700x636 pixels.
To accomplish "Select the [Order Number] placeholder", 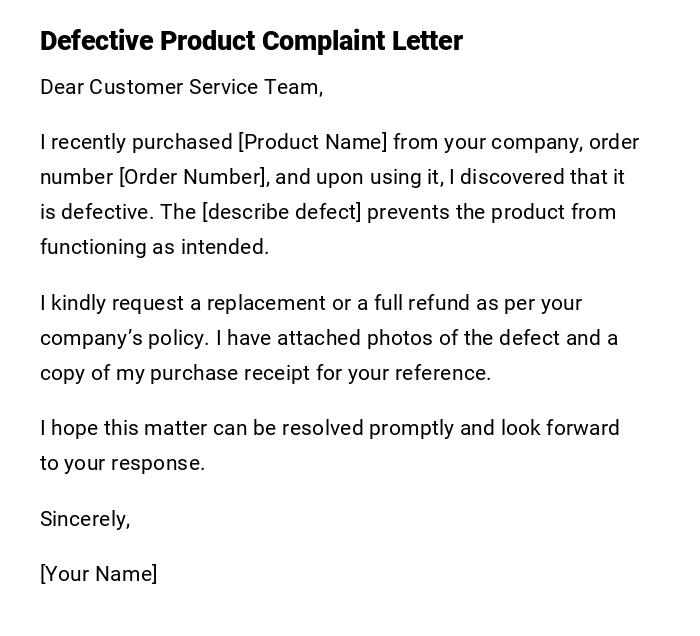I will pos(193,177).
